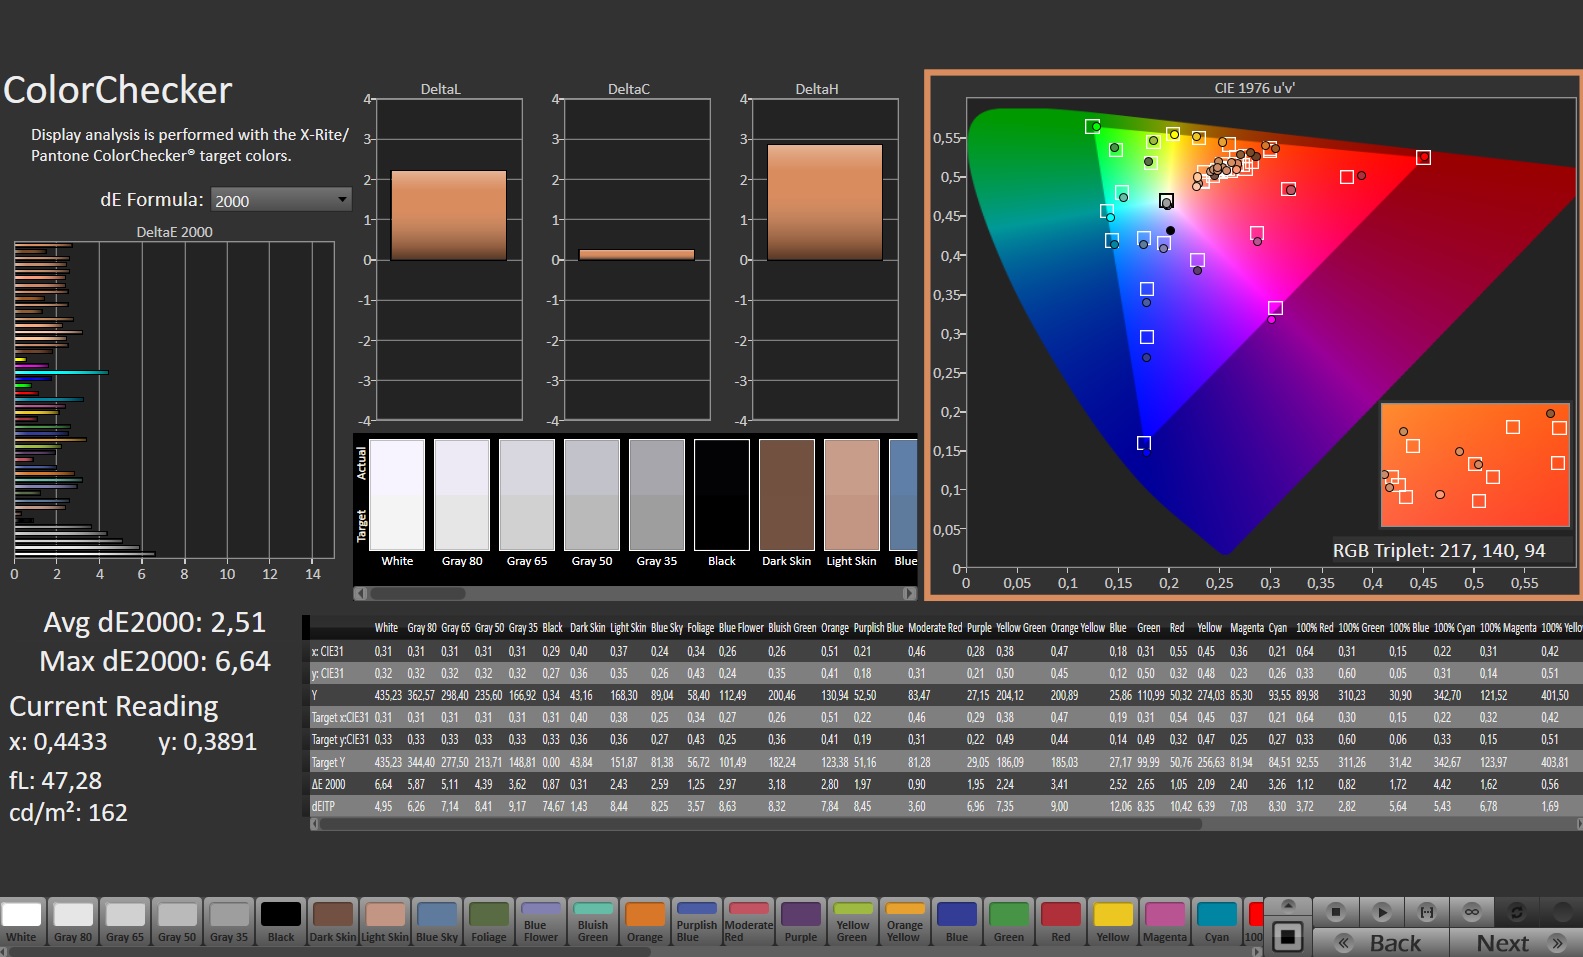Viewport: 1583px width, 957px height.
Task: Click right arrow of swatch comparison scrollbar
Action: 908,593
